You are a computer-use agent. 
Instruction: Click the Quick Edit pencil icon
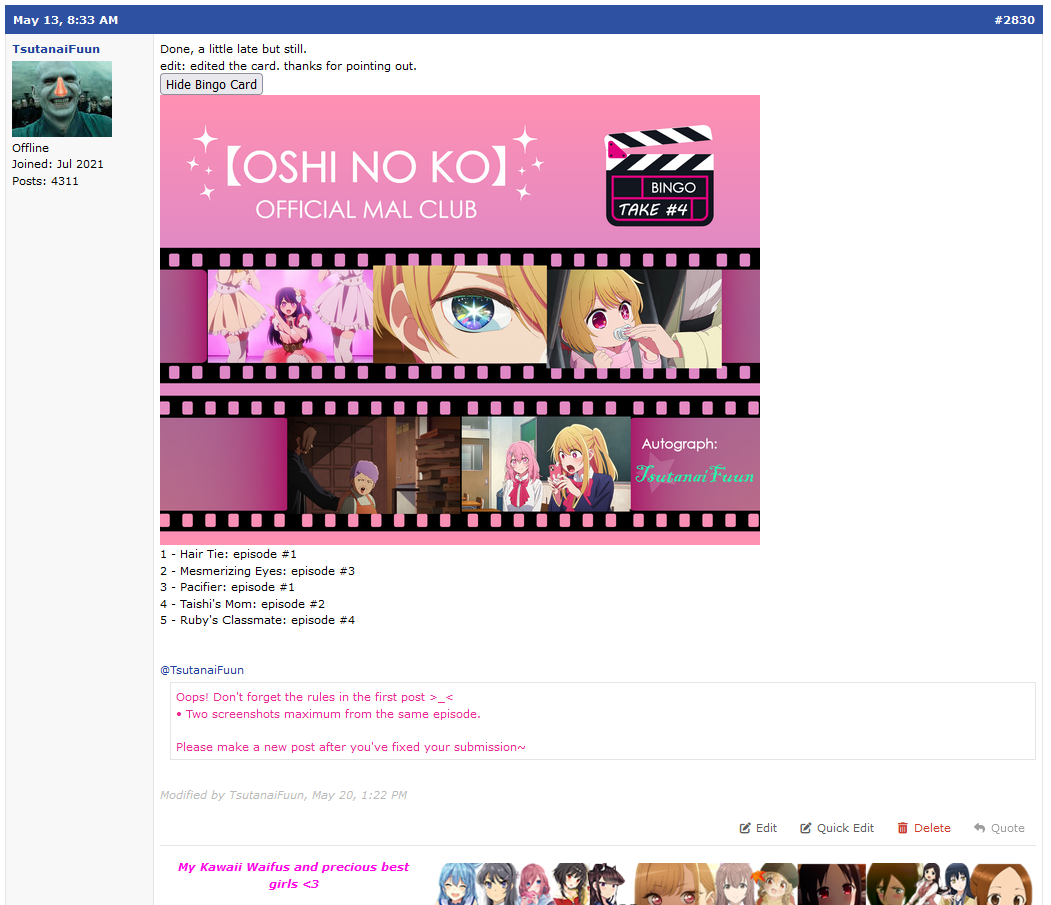pyautogui.click(x=806, y=828)
